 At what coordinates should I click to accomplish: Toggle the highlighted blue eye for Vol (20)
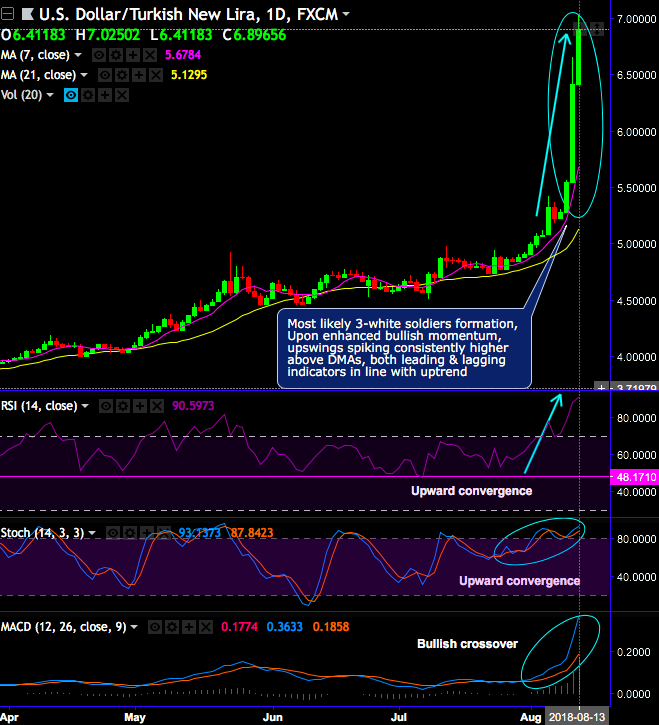pyautogui.click(x=71, y=95)
